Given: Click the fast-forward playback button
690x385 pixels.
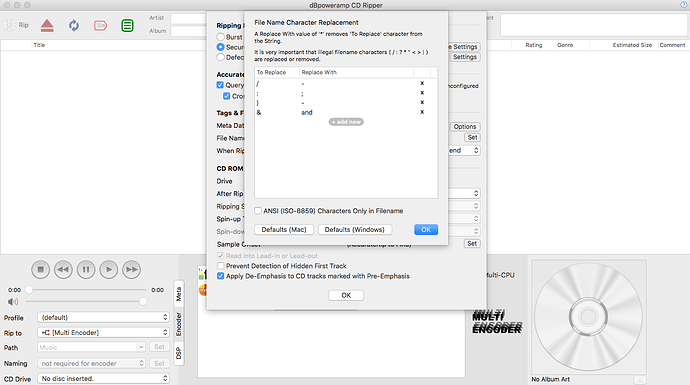Looking at the screenshot, I should 131,269.
